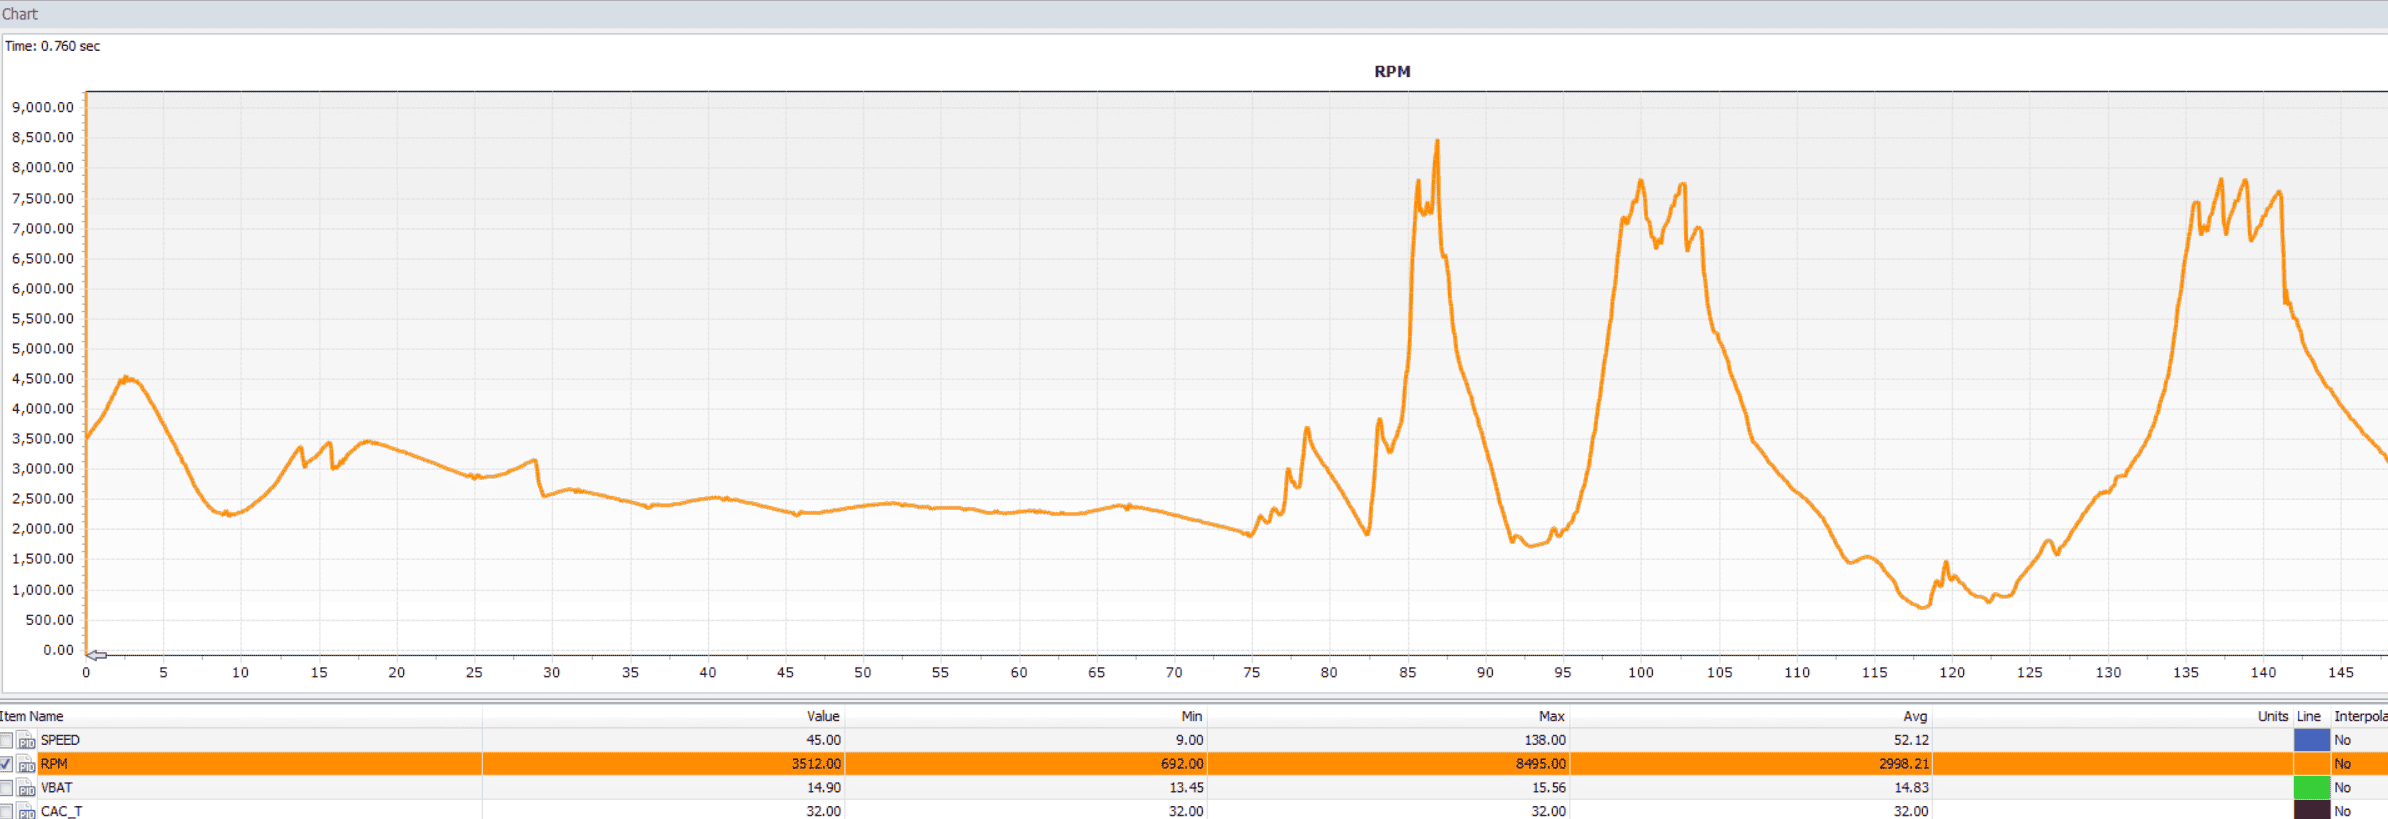This screenshot has height=819, width=2388.
Task: Click the PID icon in the RPM row
Action: (27, 765)
